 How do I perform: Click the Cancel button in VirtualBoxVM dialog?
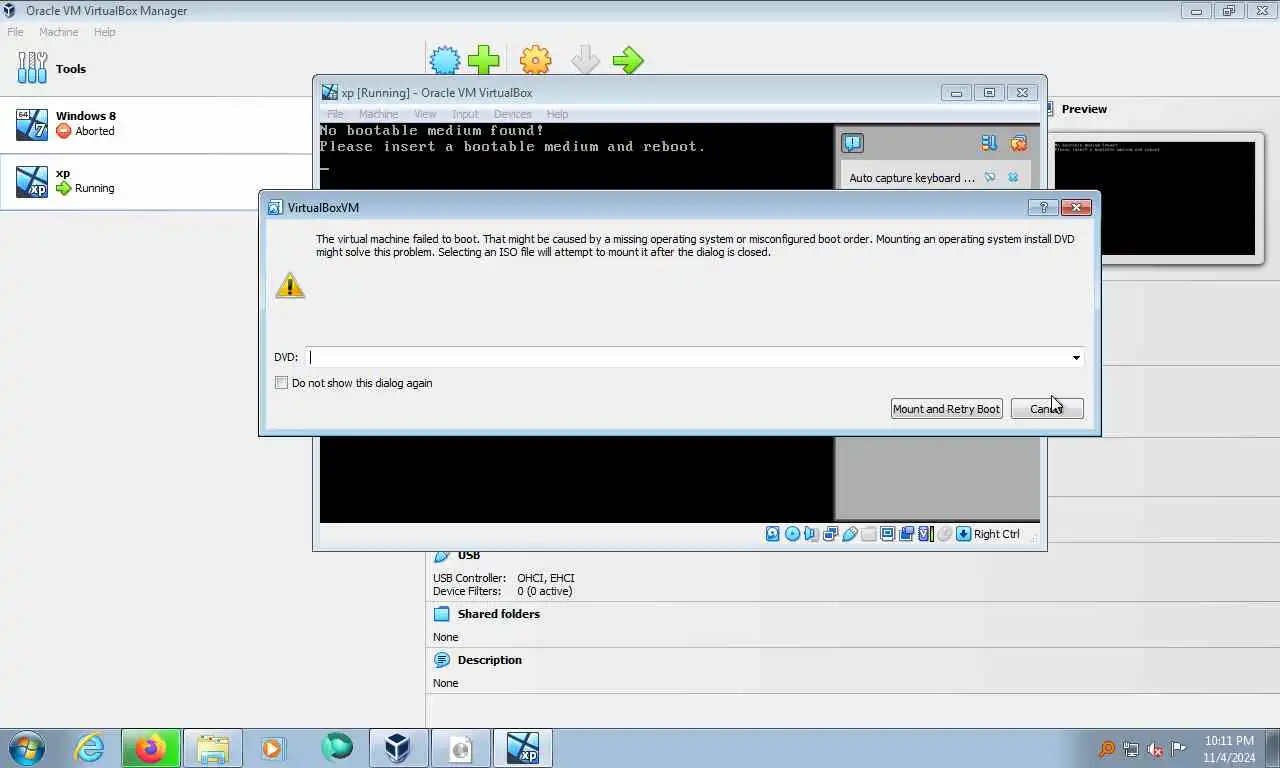tap(1047, 409)
